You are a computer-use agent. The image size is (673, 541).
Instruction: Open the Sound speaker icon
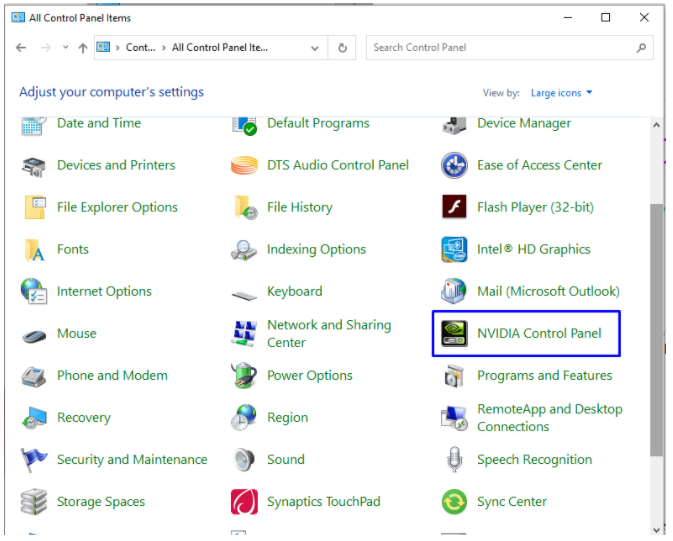pos(244,460)
